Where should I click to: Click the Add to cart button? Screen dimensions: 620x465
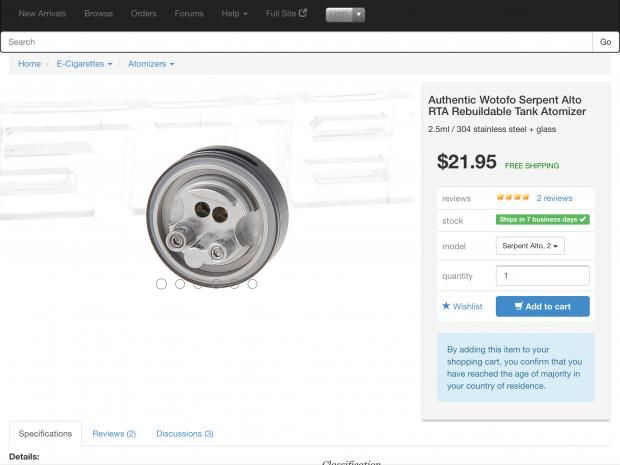542,306
